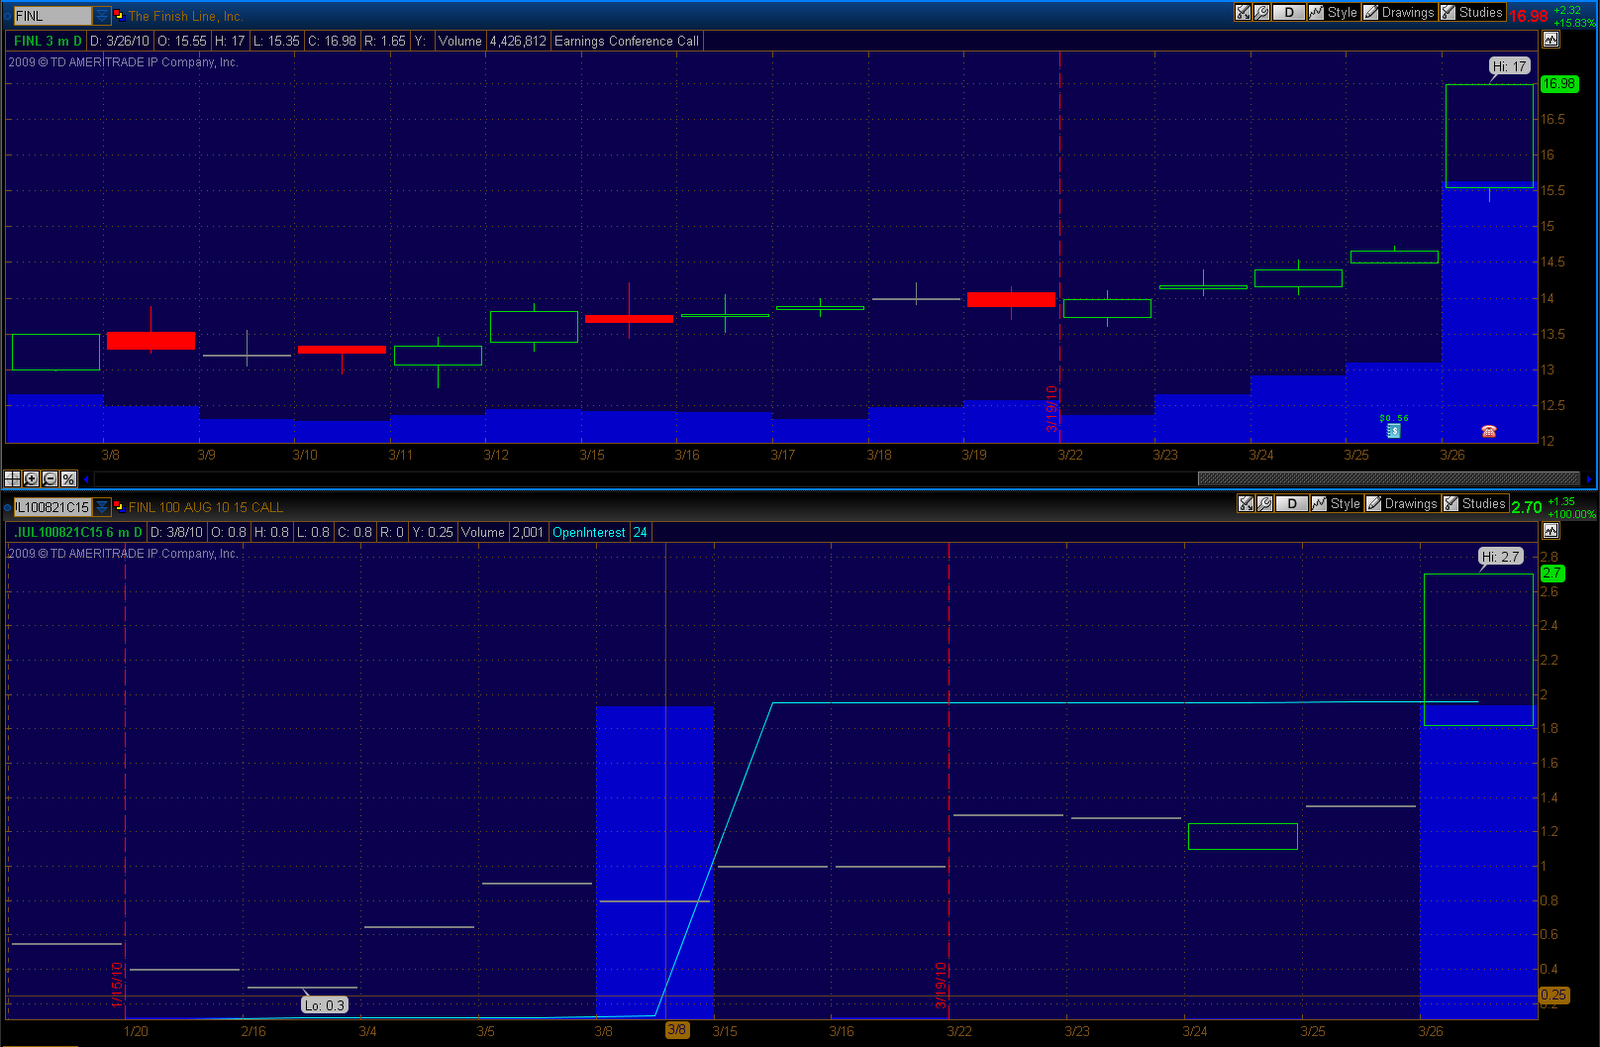
Task: Open chart settings wrench in the option chart
Action: click(x=1264, y=504)
